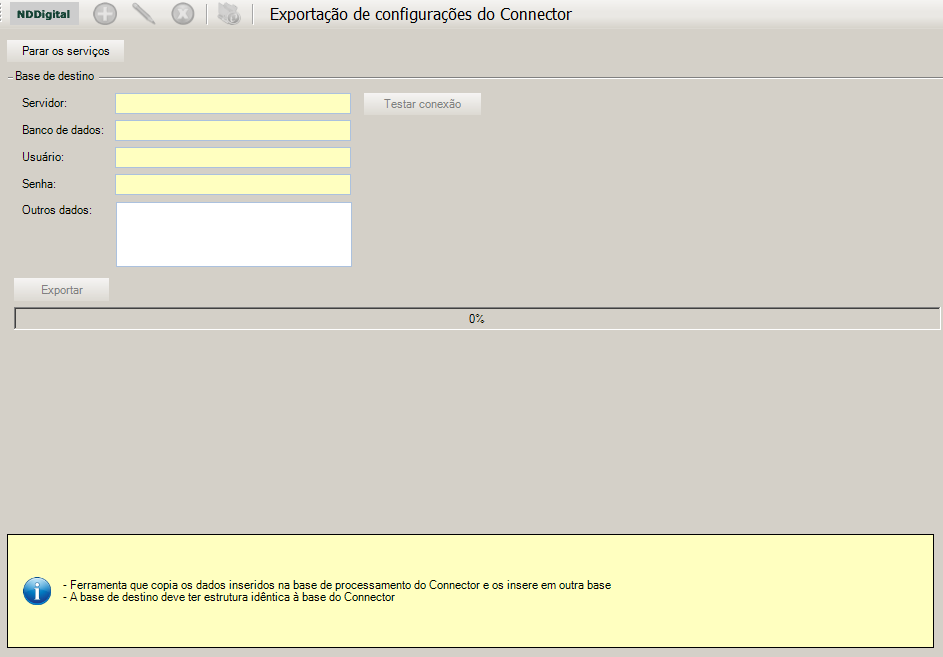
Task: Click the 'A base de destino deve ter' line
Action: click(229, 597)
